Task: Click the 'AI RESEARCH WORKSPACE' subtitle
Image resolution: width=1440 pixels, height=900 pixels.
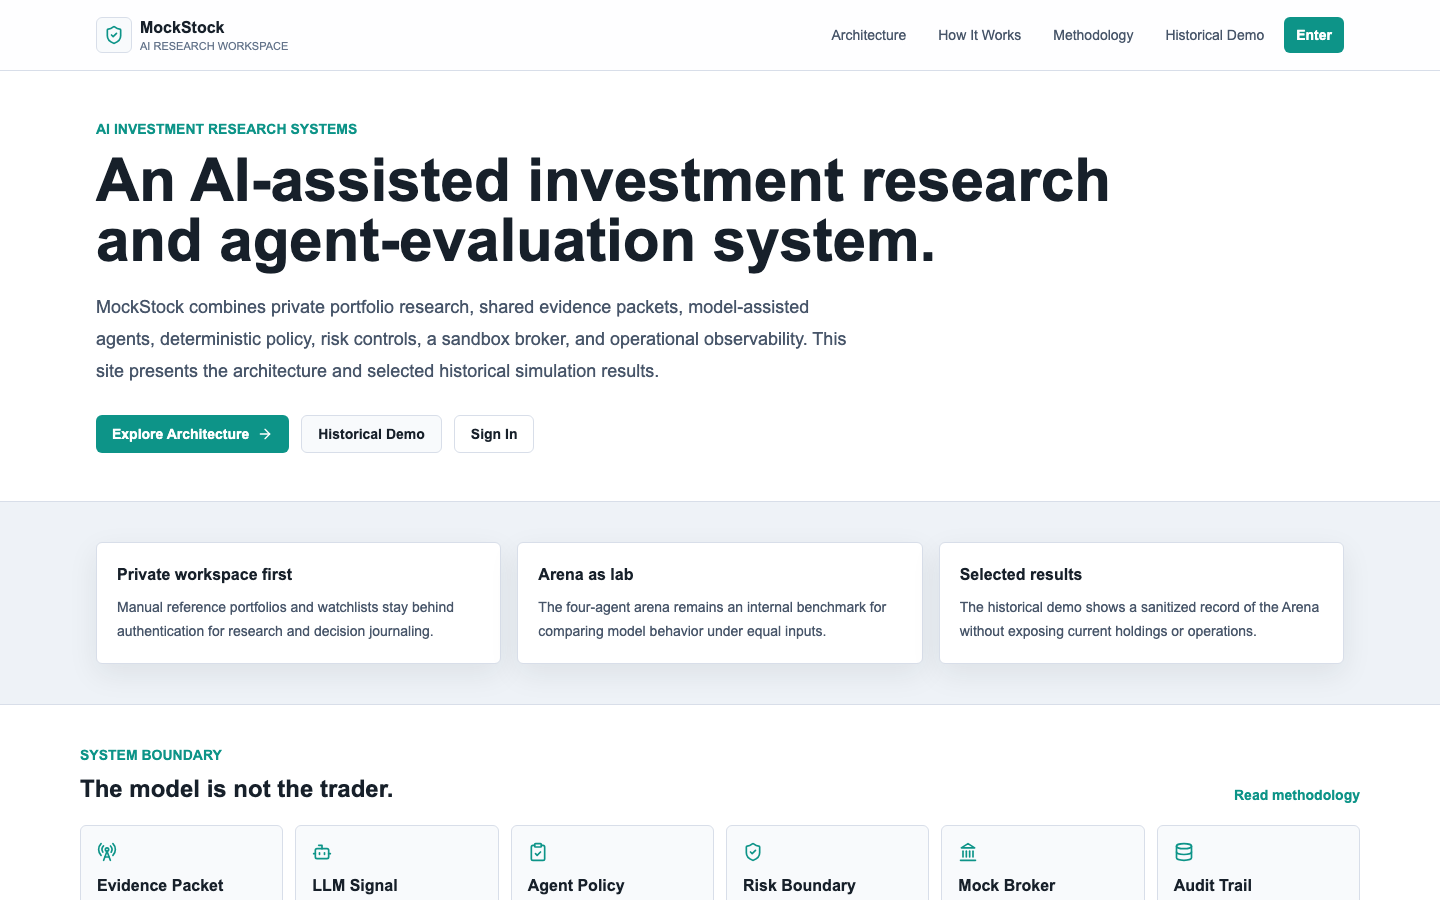Action: (214, 46)
